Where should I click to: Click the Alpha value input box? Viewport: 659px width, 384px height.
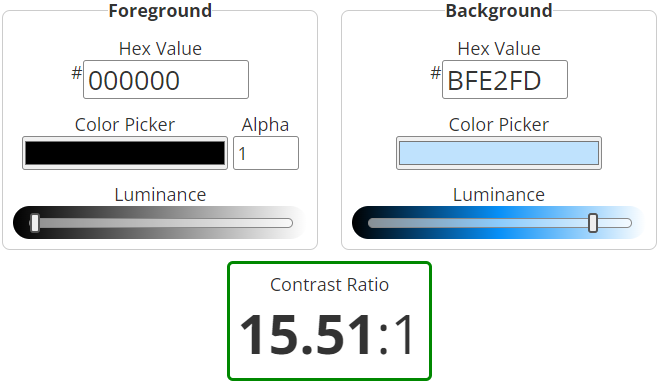[x=266, y=153]
